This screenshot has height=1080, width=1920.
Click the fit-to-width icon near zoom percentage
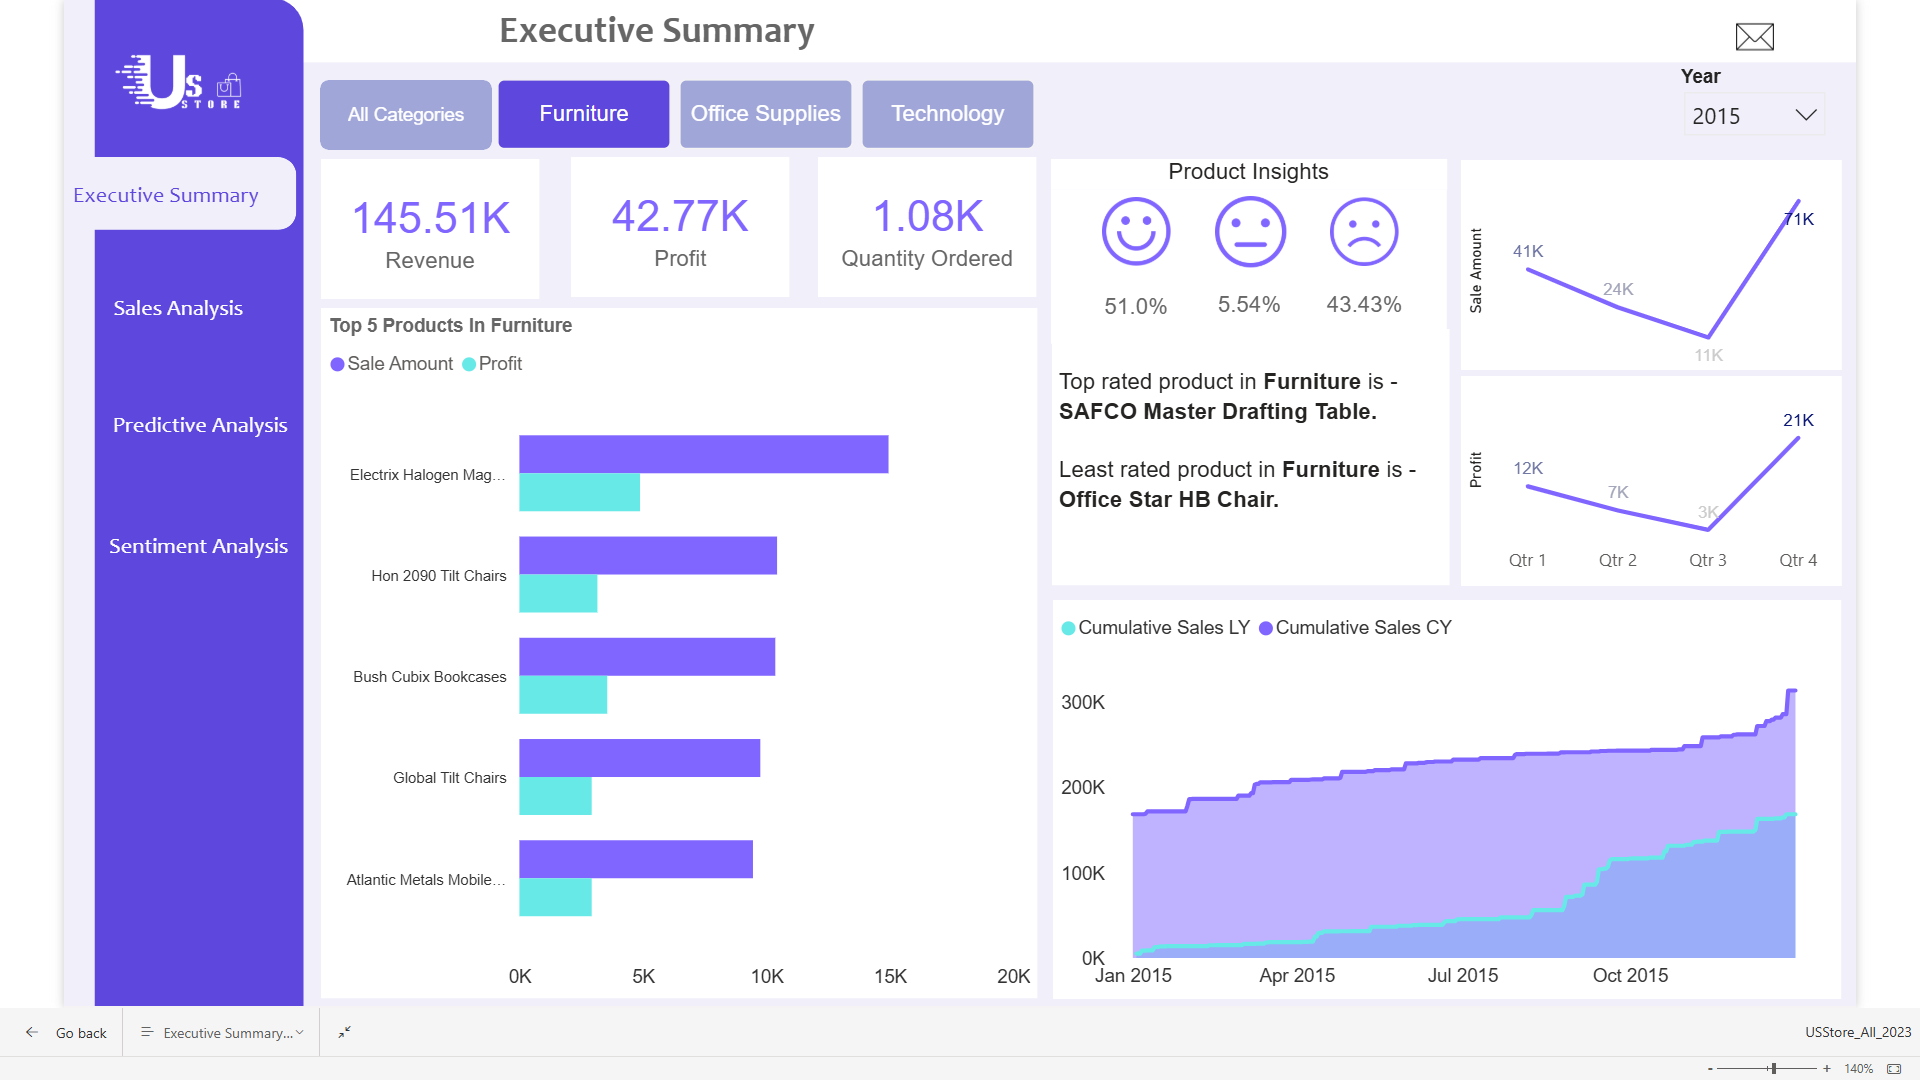[1893, 1068]
